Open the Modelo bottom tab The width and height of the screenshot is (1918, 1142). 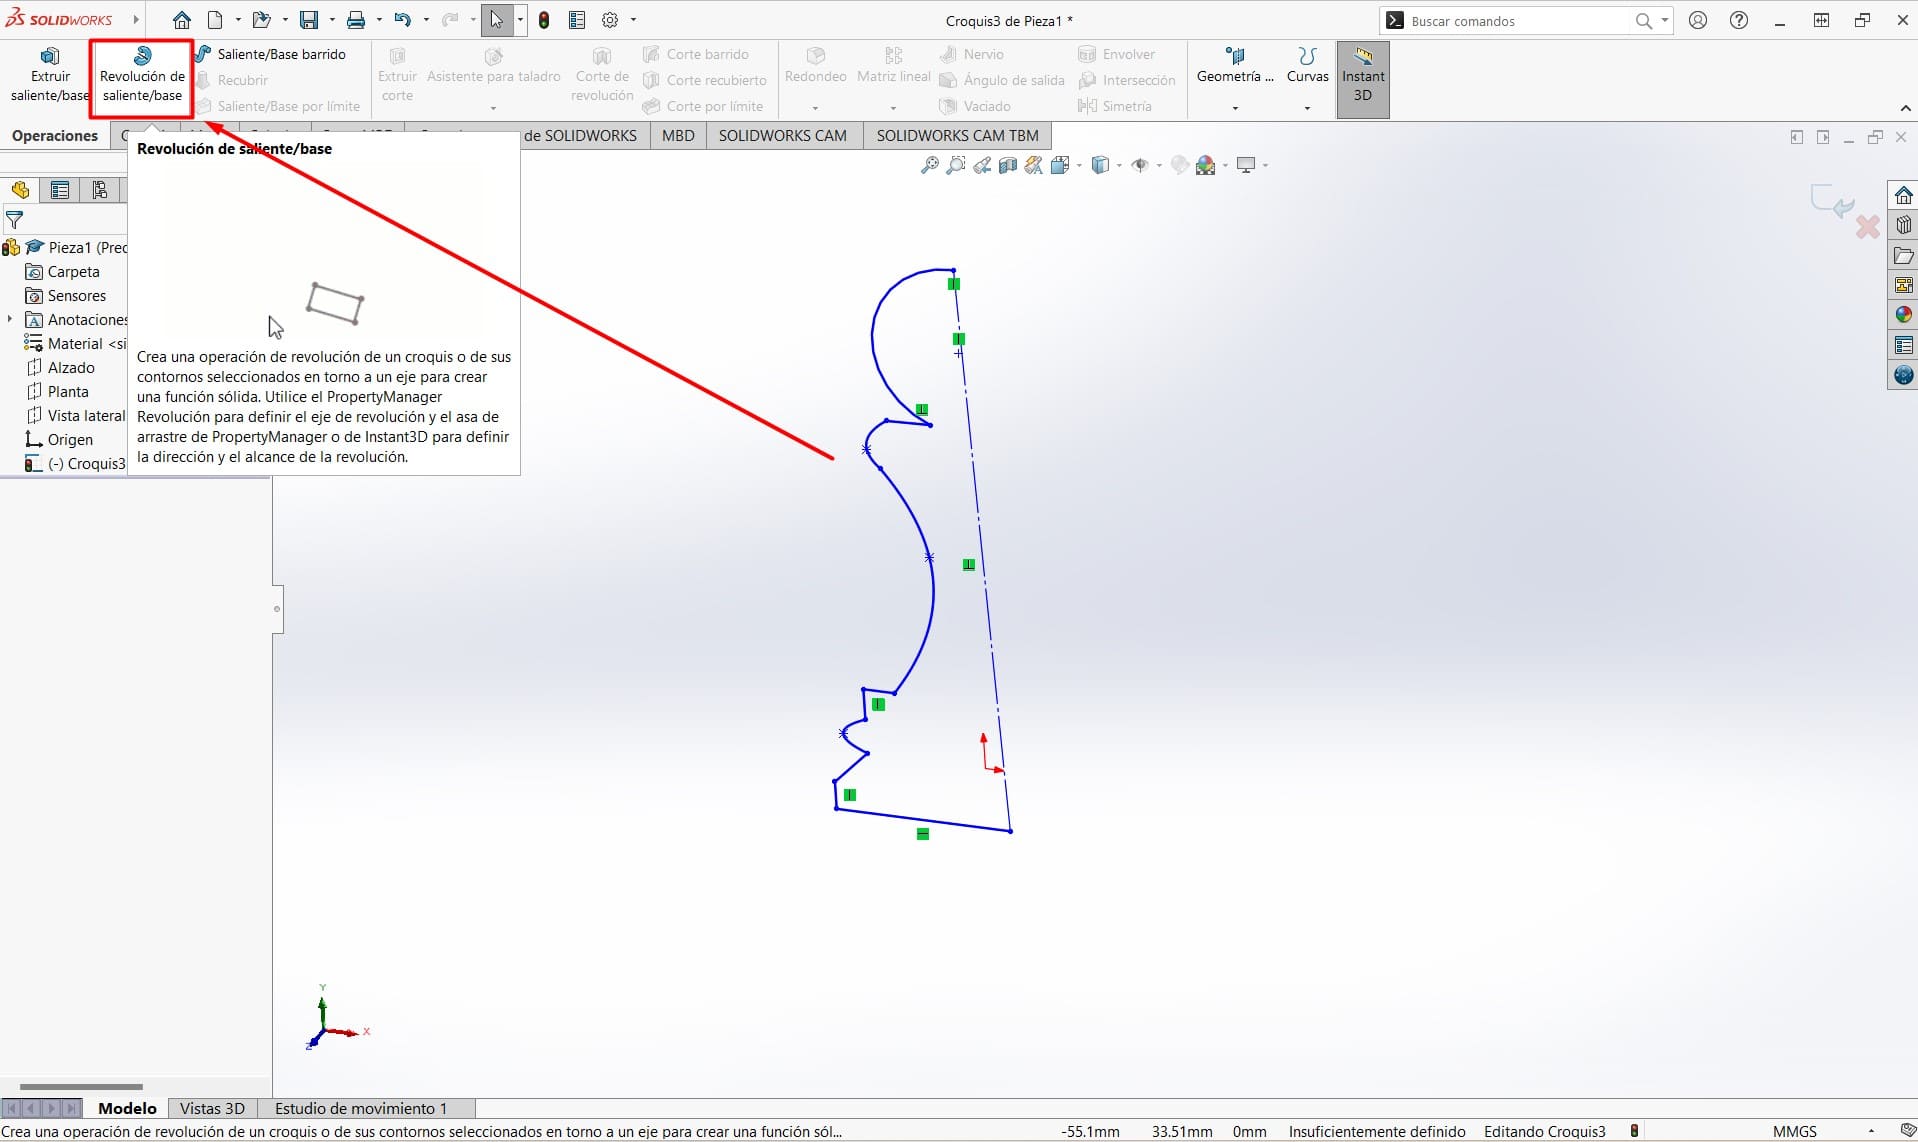pyautogui.click(x=127, y=1108)
